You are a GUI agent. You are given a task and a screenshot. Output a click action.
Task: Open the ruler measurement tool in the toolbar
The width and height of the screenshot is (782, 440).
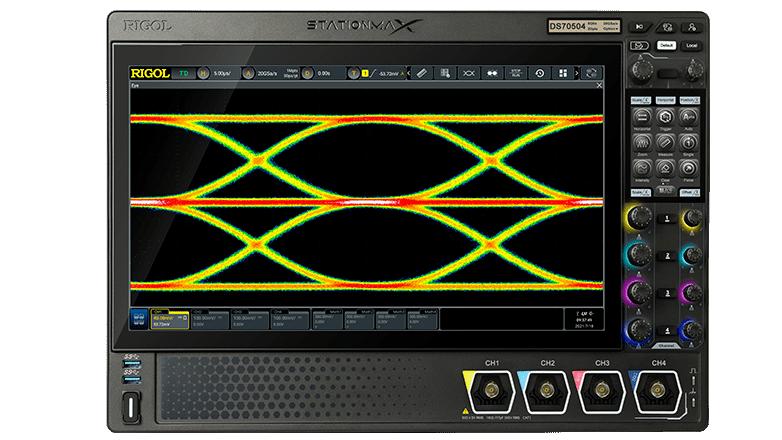point(422,73)
